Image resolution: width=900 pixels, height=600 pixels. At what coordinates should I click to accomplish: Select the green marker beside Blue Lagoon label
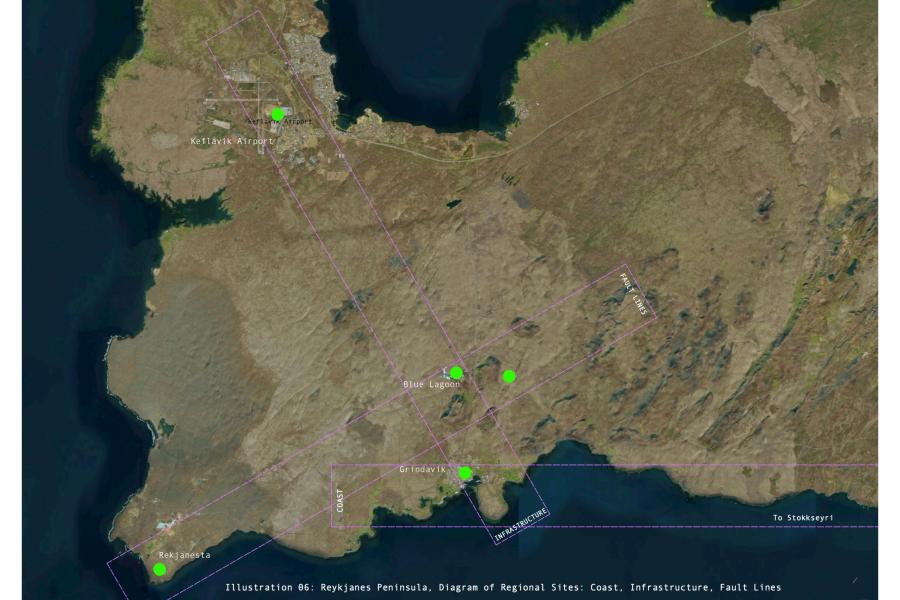click(456, 373)
